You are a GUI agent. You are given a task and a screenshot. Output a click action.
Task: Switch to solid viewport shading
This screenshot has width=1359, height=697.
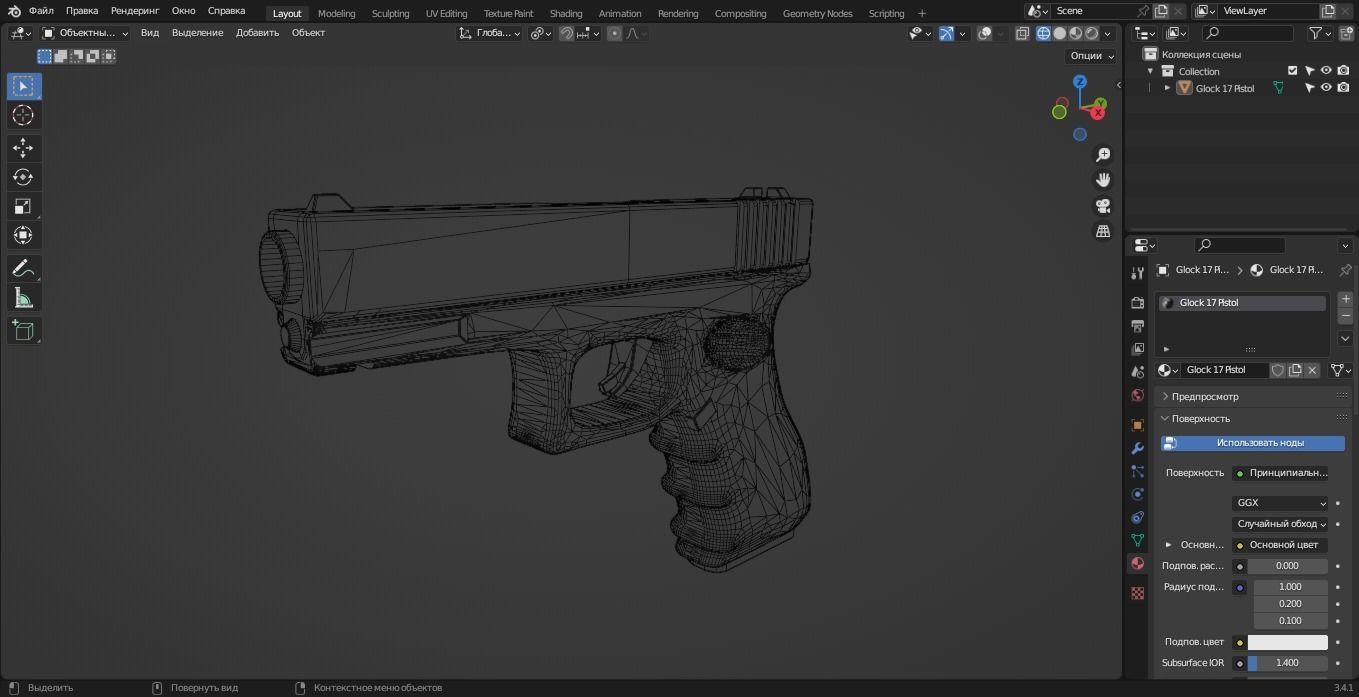pos(1059,33)
